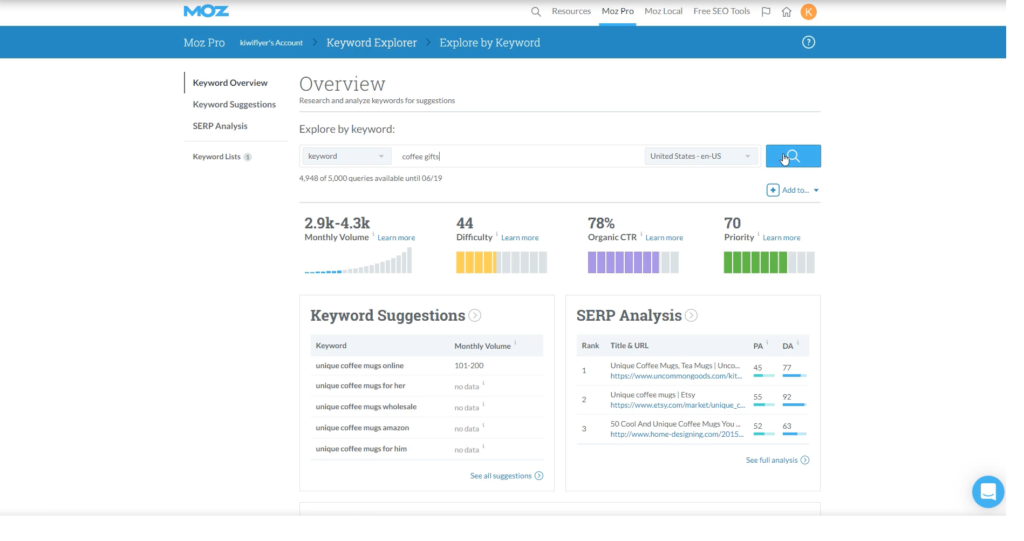Click Learn more beside Monthly Volume
The image size is (1024, 541).
[396, 238]
